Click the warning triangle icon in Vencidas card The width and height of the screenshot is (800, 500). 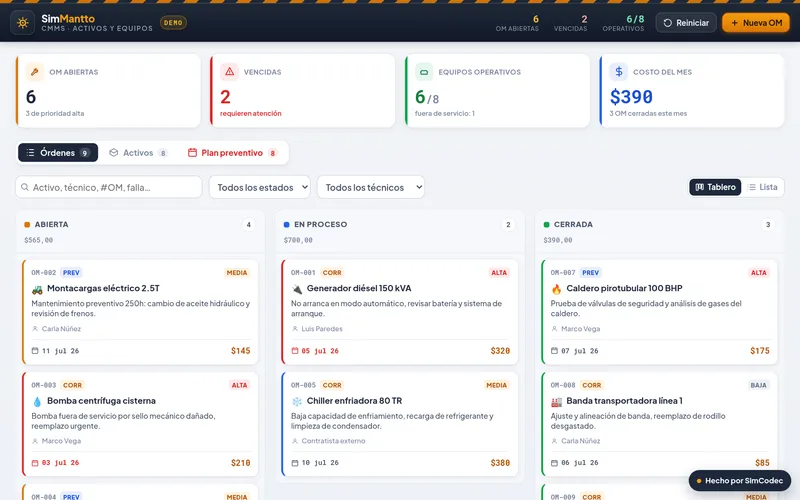tap(229, 72)
